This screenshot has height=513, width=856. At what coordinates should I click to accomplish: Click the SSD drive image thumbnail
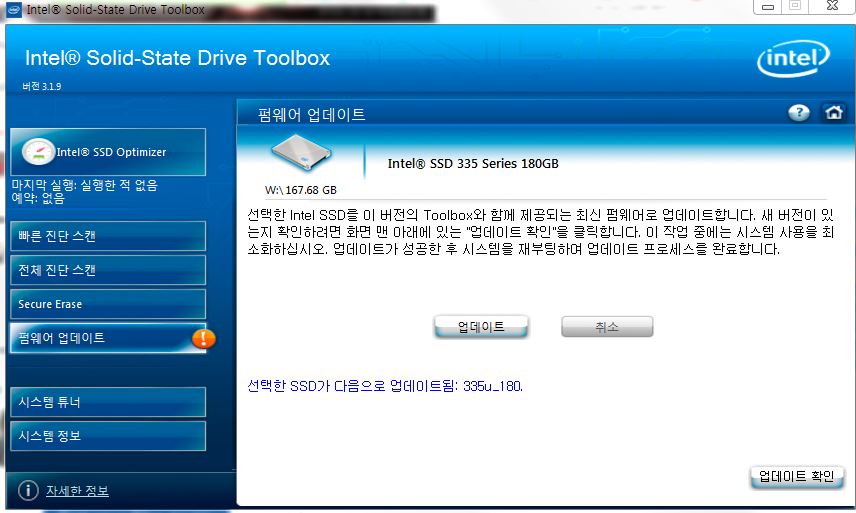coord(301,154)
